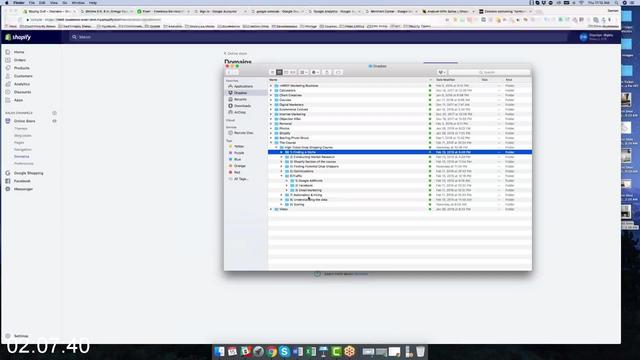The image size is (640, 360).
Task: Switch Finder to list view
Action: click(279, 72)
